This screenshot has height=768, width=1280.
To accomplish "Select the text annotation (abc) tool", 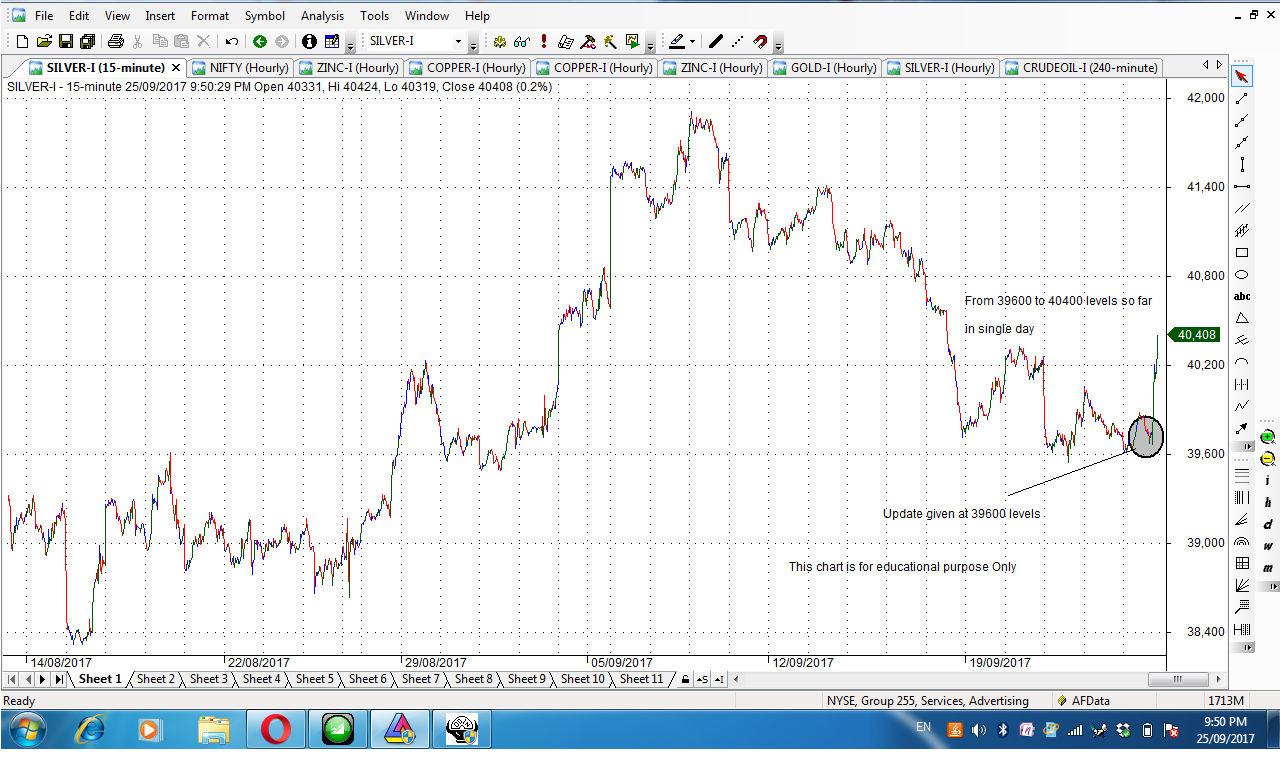I will (x=1242, y=295).
